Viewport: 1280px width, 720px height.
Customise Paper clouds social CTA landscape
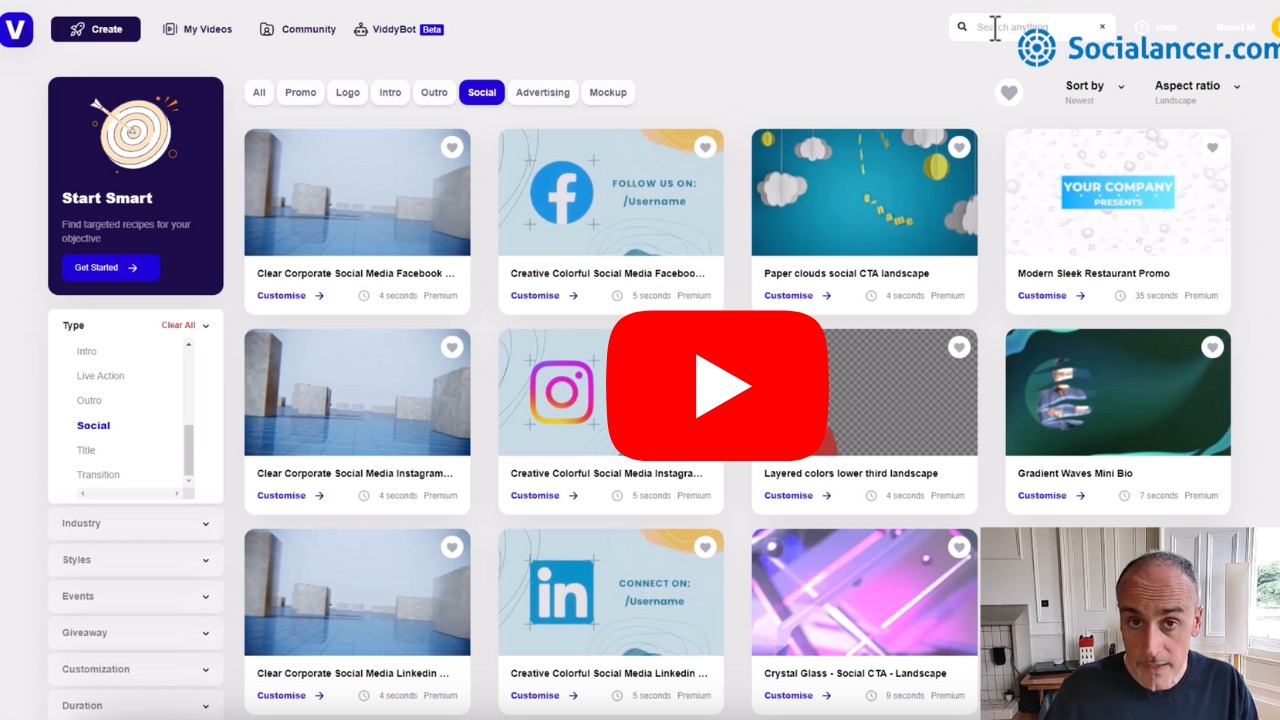click(x=798, y=295)
